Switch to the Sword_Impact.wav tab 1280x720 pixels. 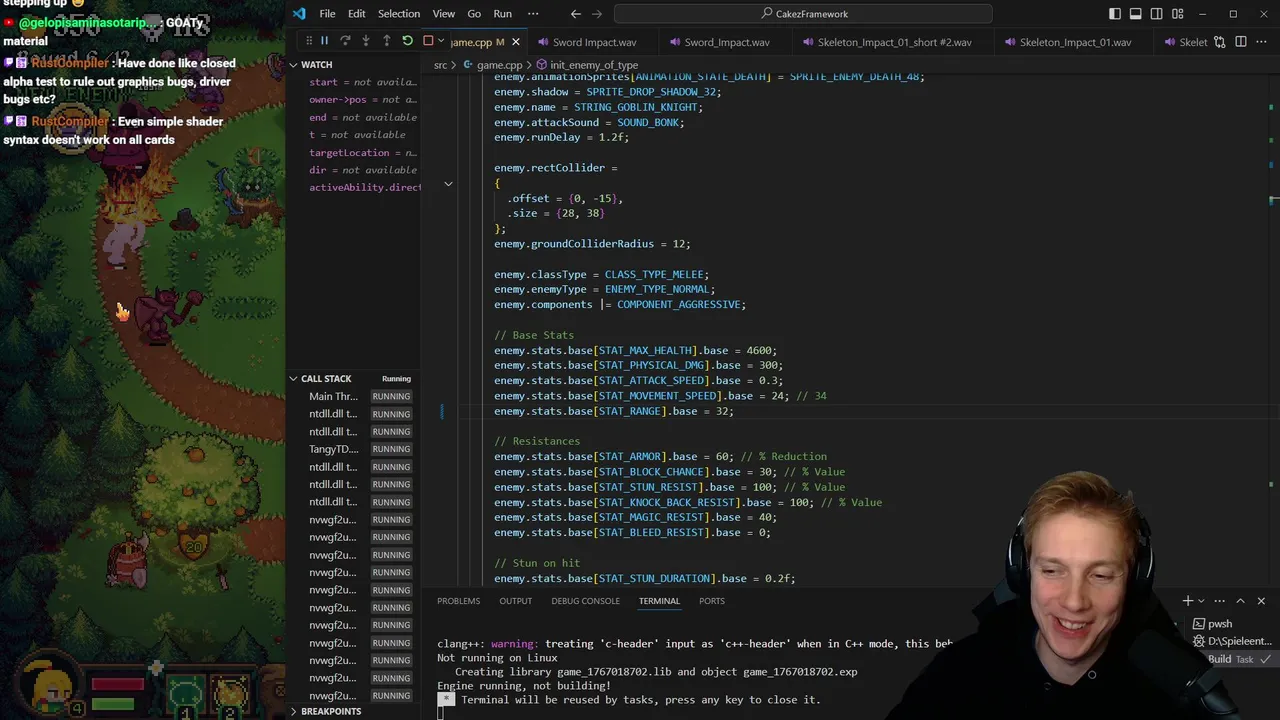tap(727, 42)
